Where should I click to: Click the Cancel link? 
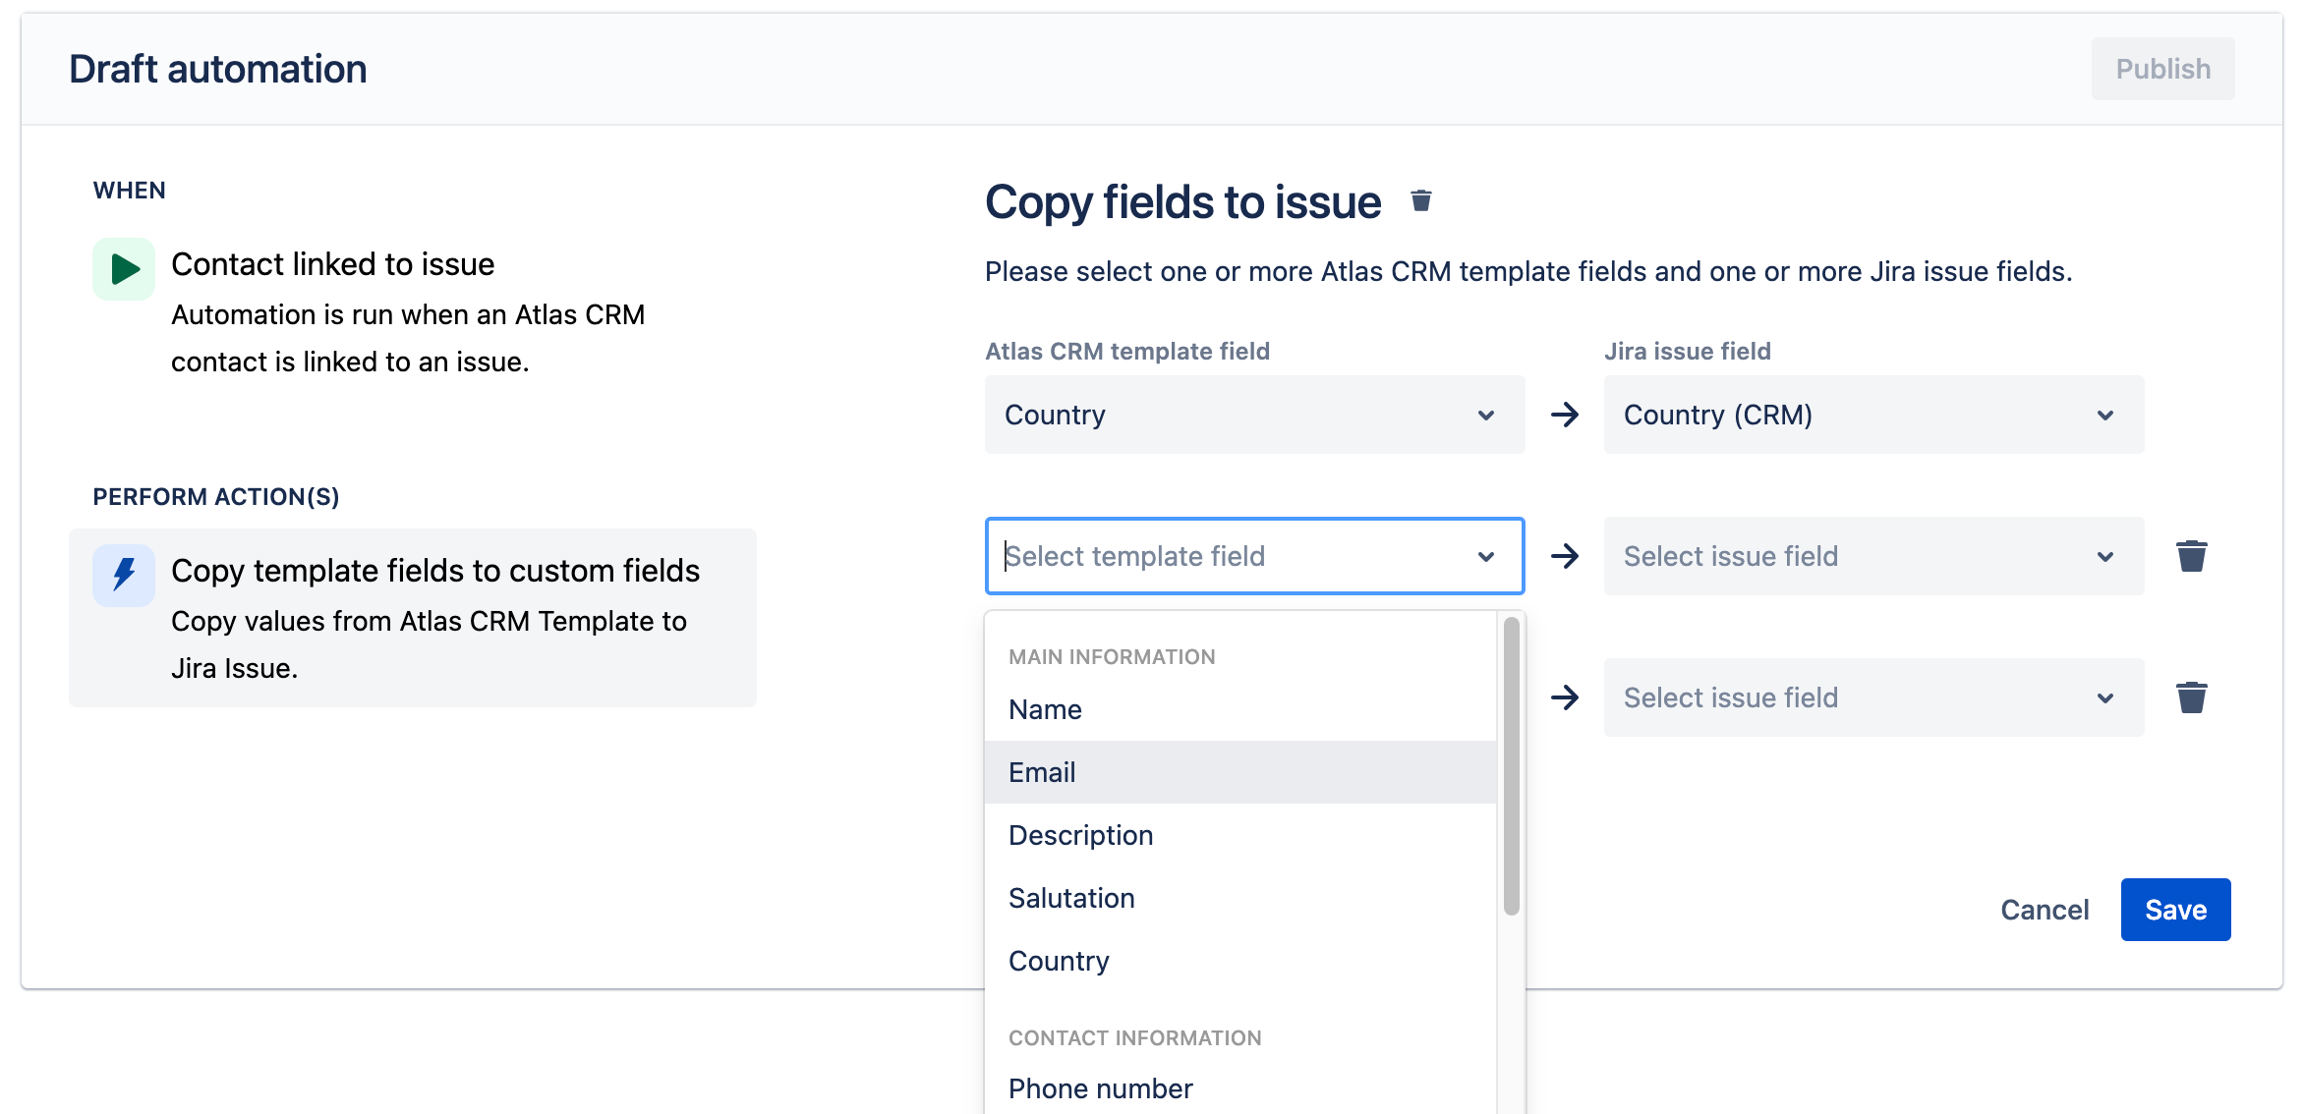[2044, 910]
